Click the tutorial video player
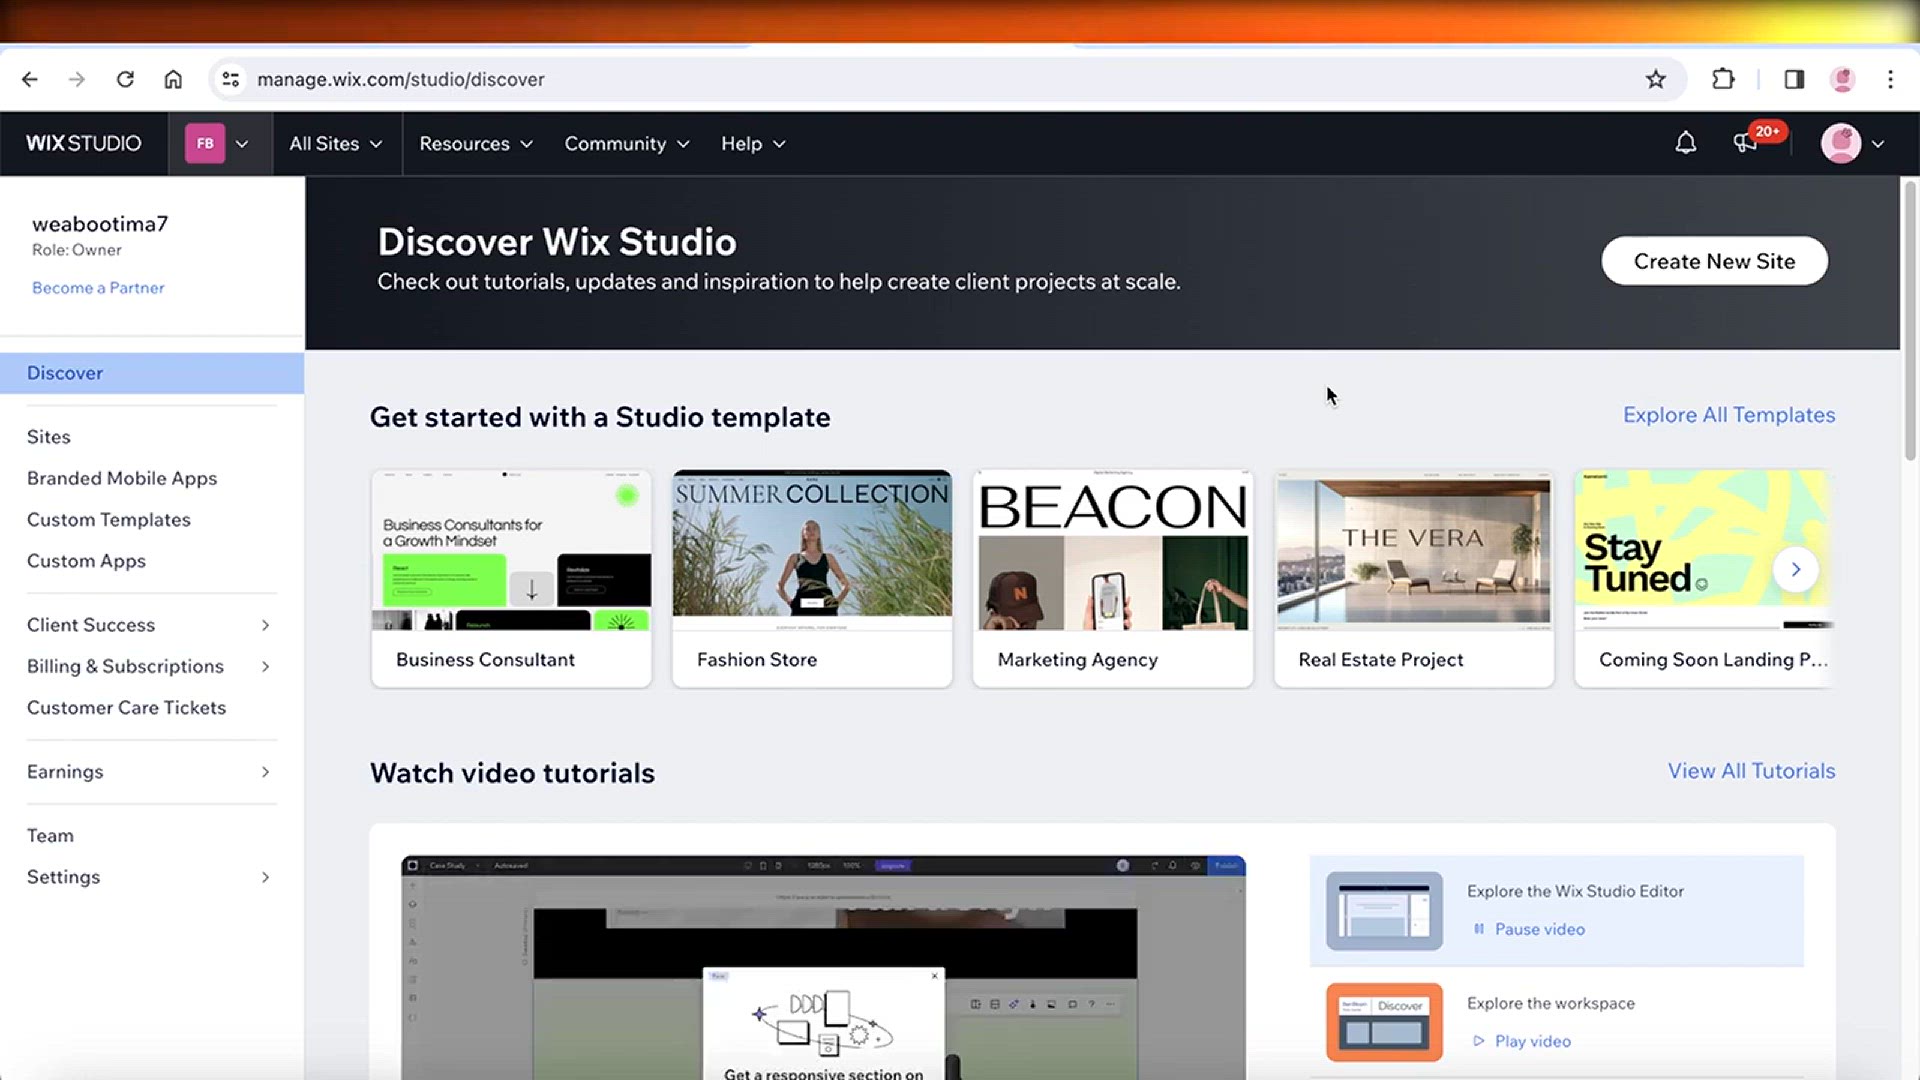Viewport: 1920px width, 1080px height. tap(823, 967)
